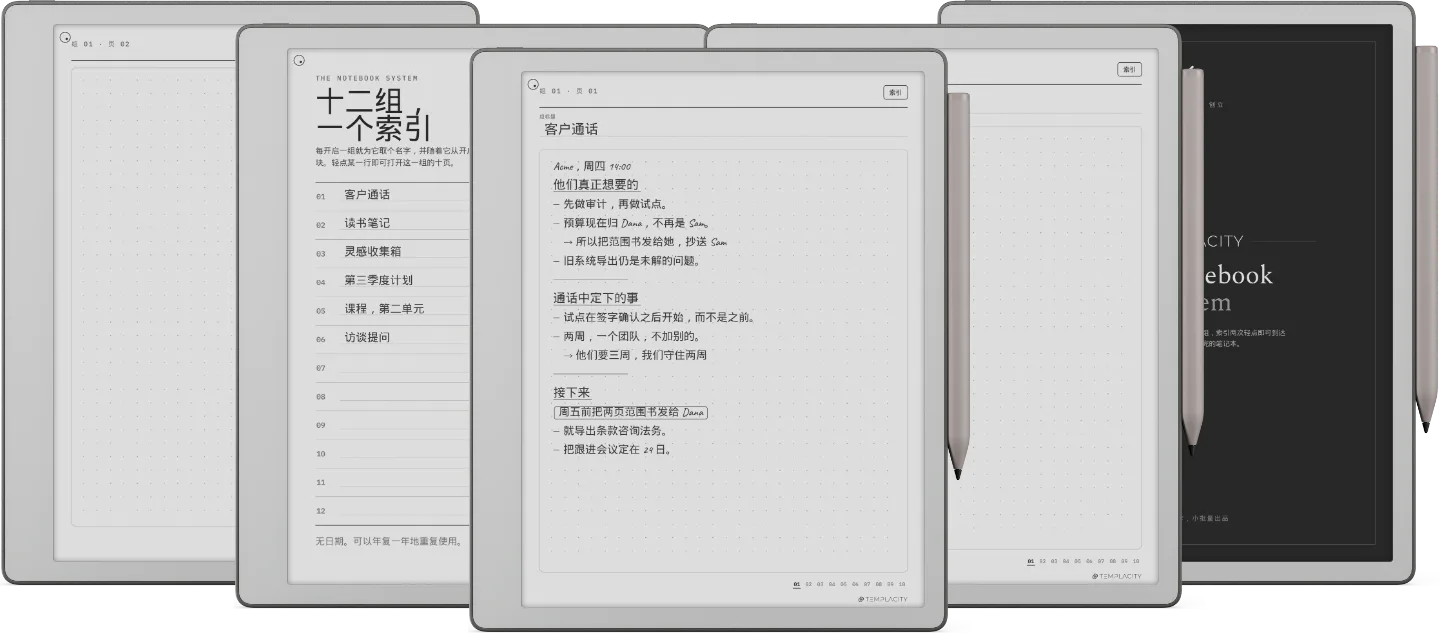Image resolution: width=1440 pixels, height=633 pixels.
Task: Click the line 旧系统导出仍是未解的问题。
Action: [x=626, y=261]
